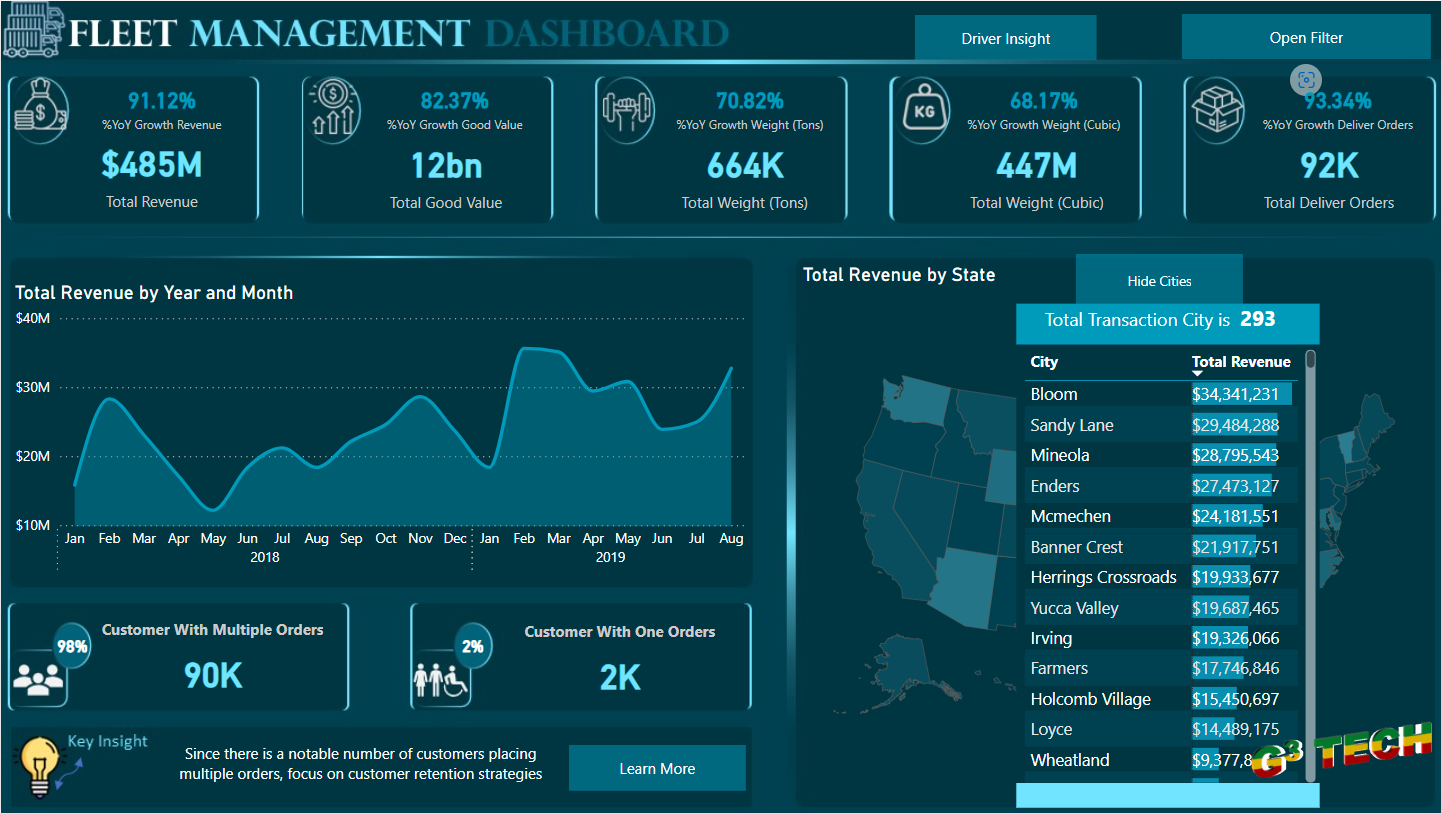1441x814 pixels.
Task: Click the KG weight Cubic icon
Action: coord(924,112)
